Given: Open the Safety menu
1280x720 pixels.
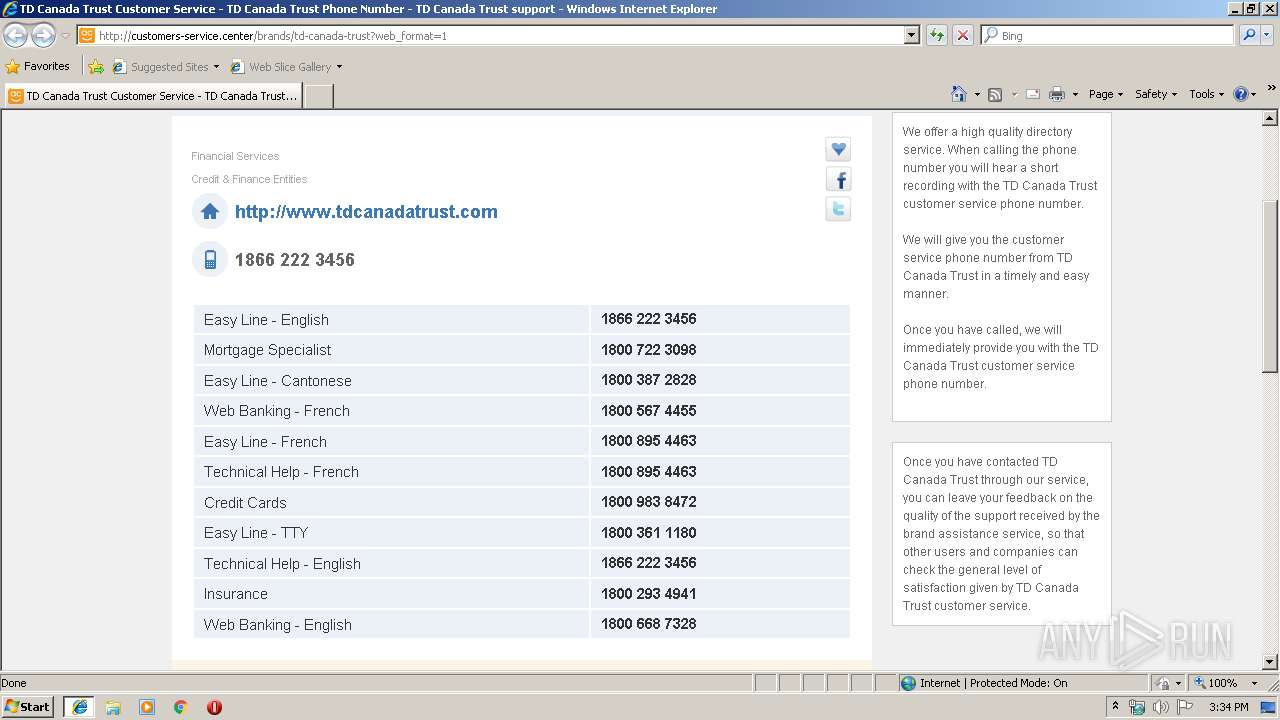Looking at the screenshot, I should (x=1155, y=94).
